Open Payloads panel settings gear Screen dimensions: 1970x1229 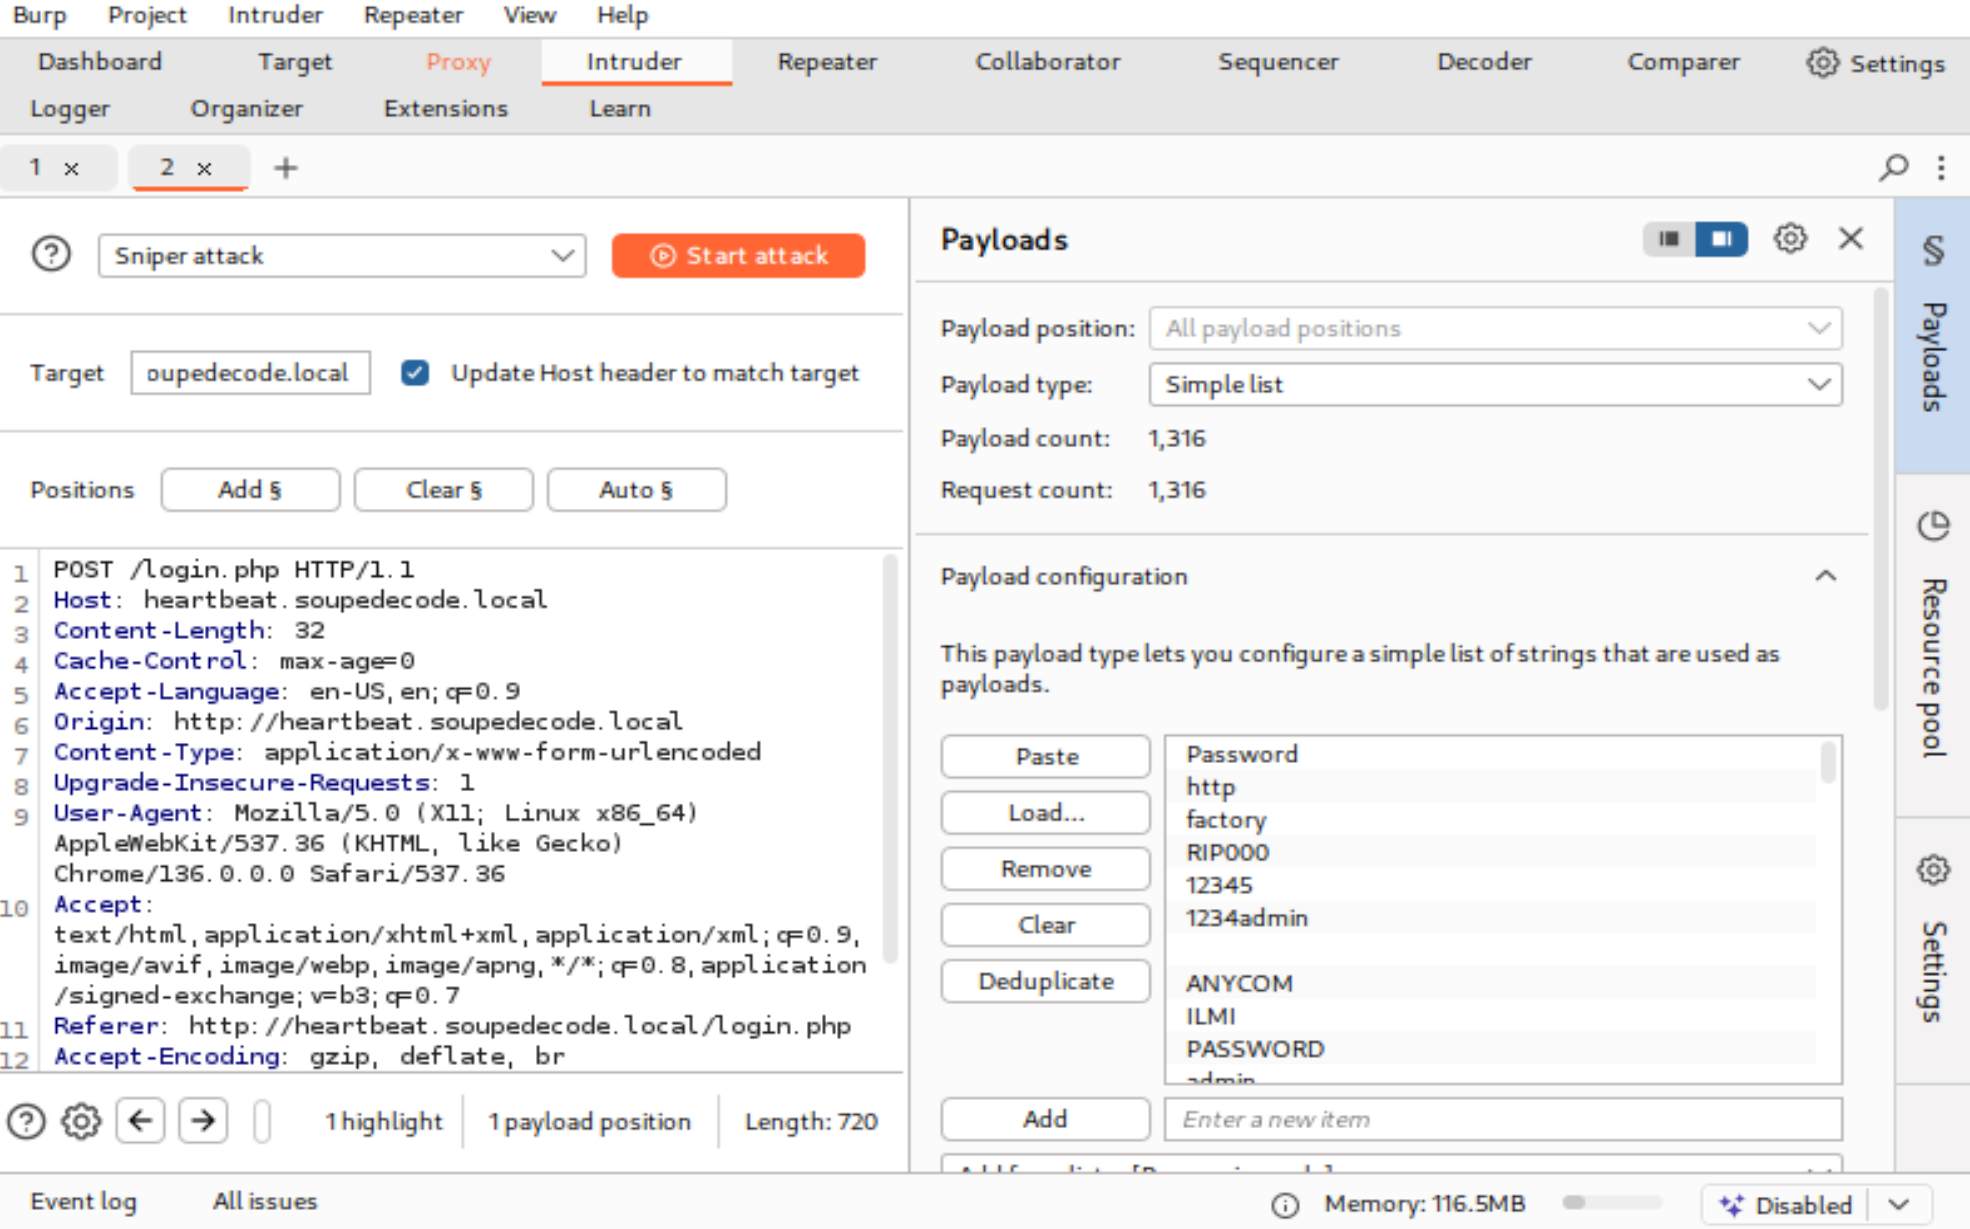[x=1790, y=238]
